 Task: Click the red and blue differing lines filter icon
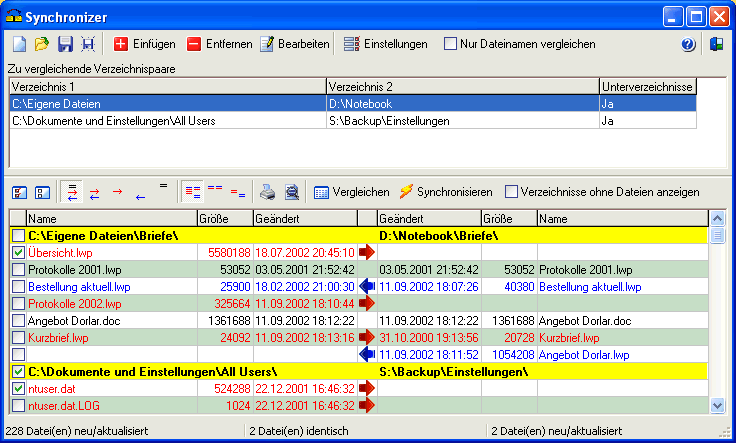(238, 193)
